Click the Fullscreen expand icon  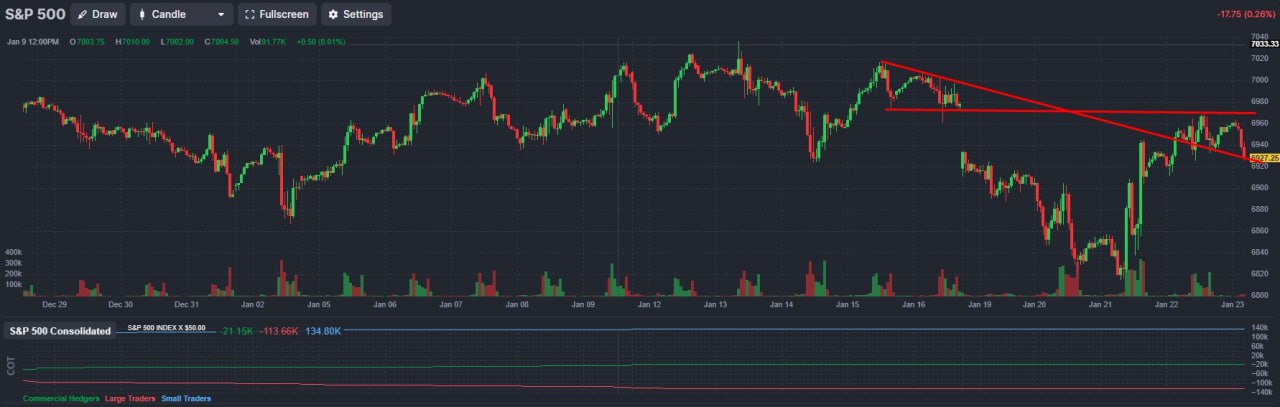(249, 15)
